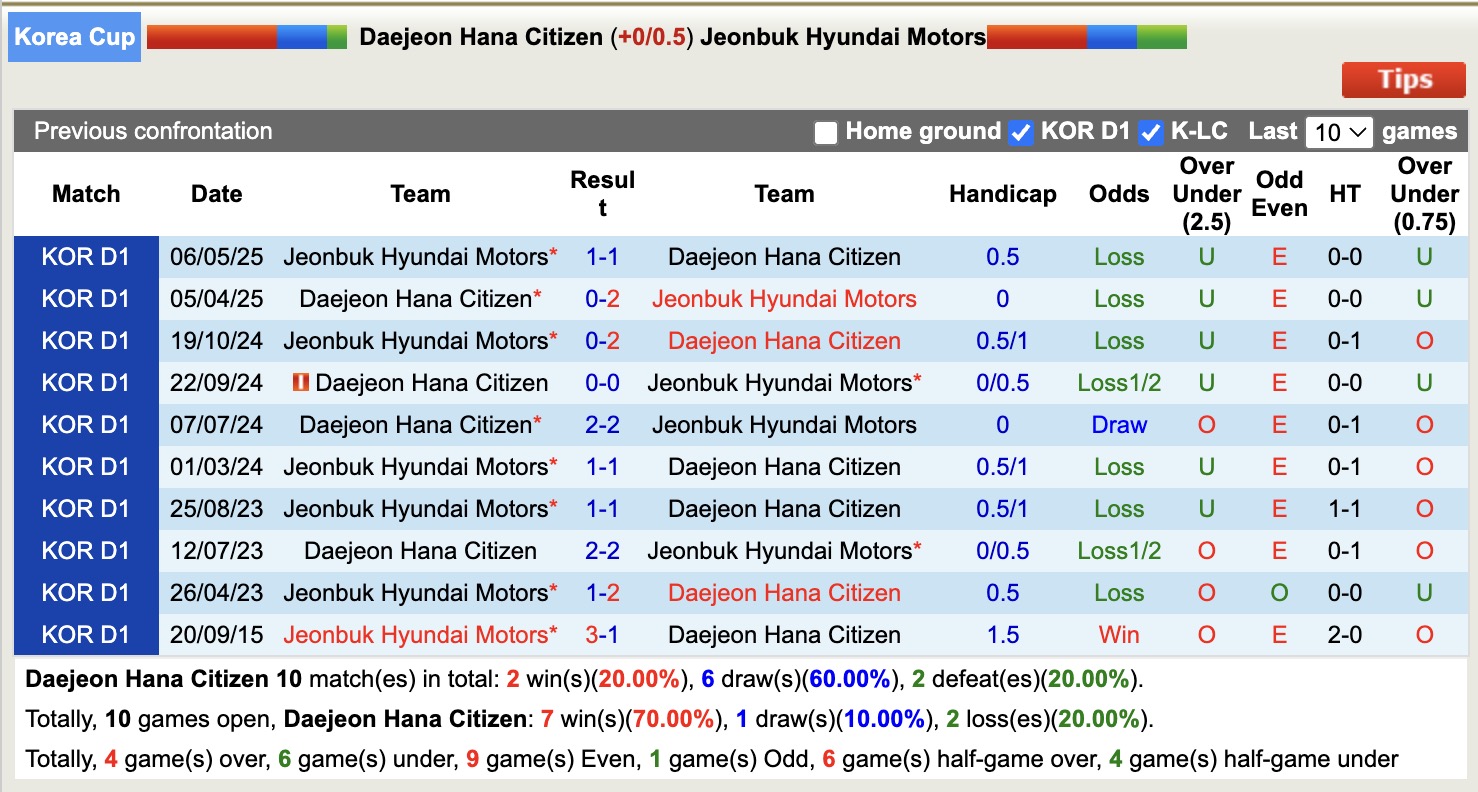Uncheck the KOR D1 filter checkbox

[1021, 131]
